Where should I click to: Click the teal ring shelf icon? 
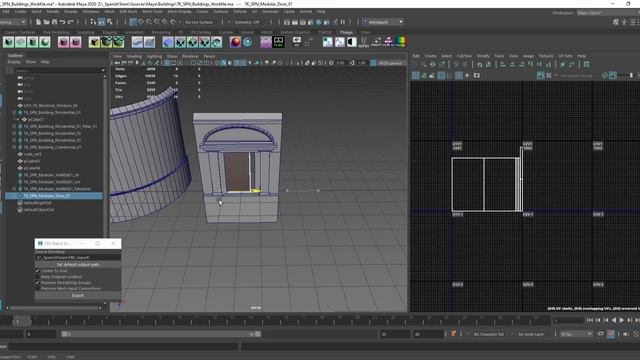(247, 42)
